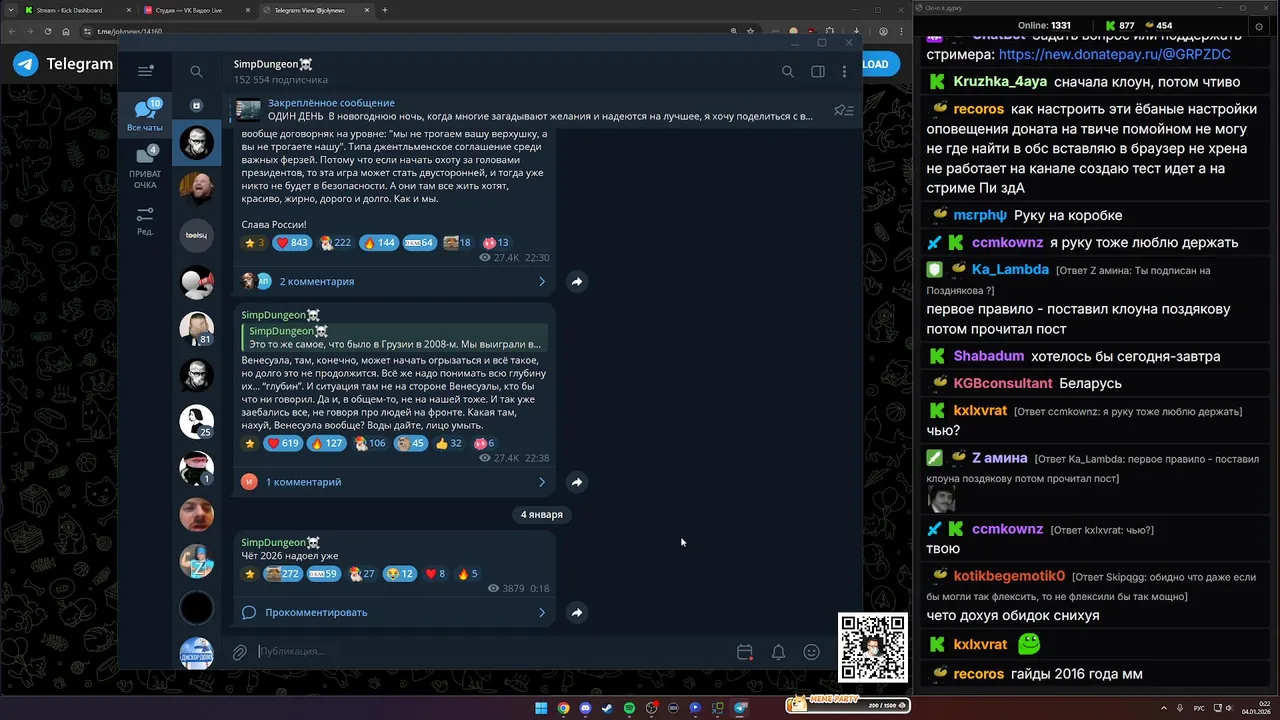
Task: Bookmark the page with the star icon
Action: coord(751,31)
